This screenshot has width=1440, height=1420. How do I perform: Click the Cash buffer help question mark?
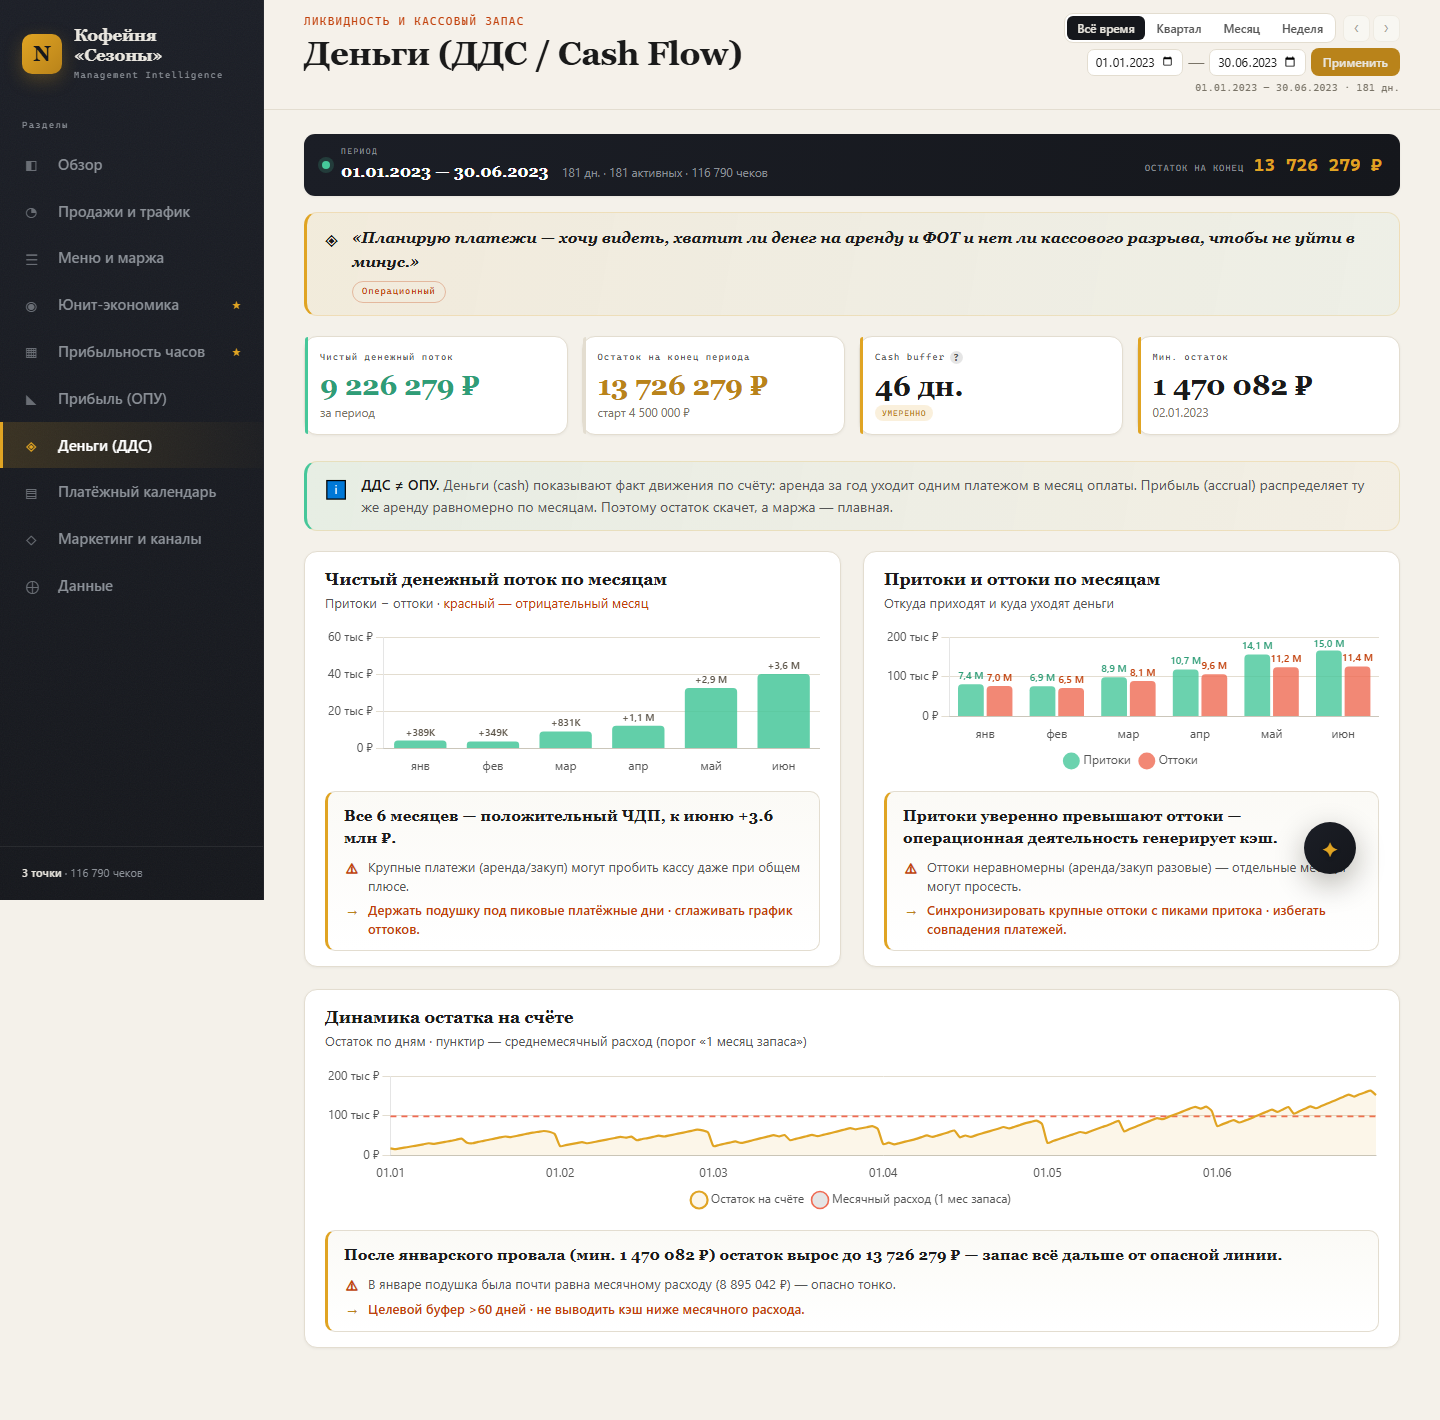(956, 357)
